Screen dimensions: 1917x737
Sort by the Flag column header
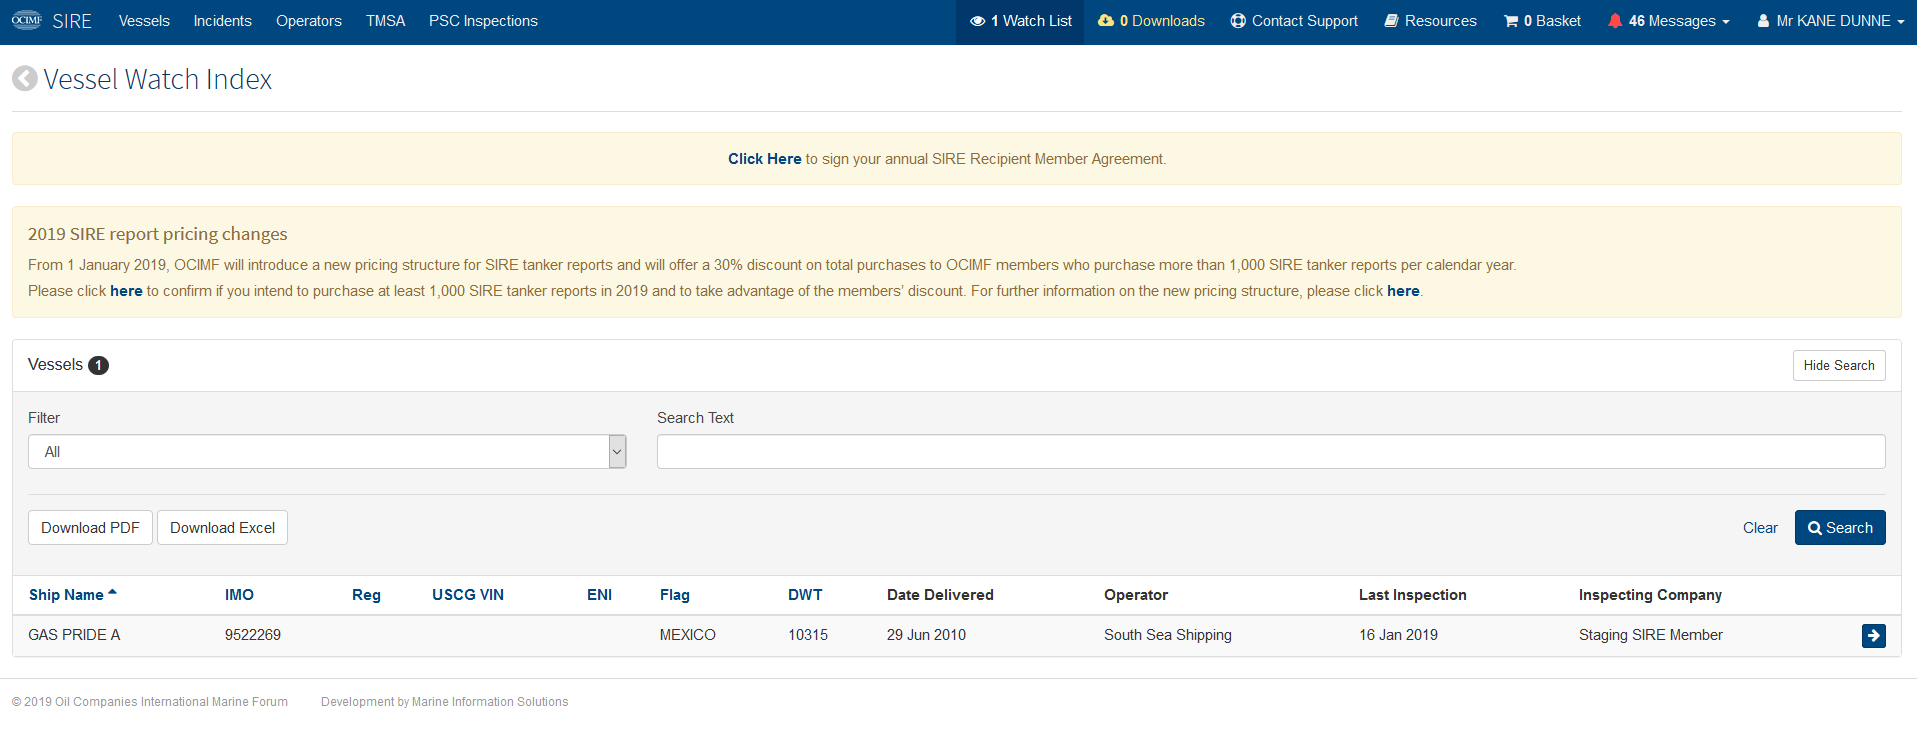(x=675, y=595)
